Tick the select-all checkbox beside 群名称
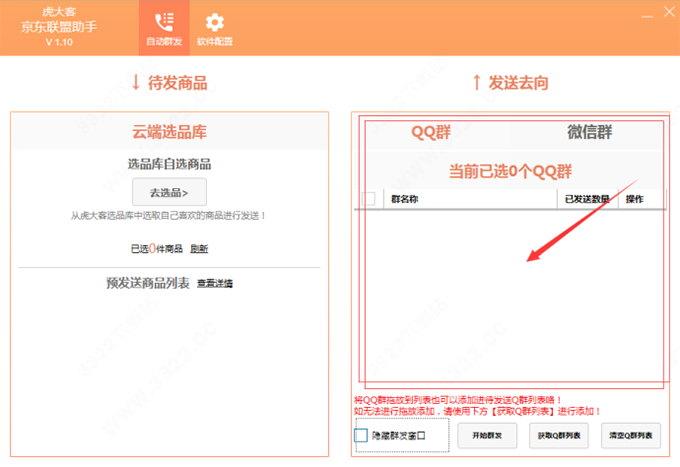The height and width of the screenshot is (467, 680). coord(369,199)
